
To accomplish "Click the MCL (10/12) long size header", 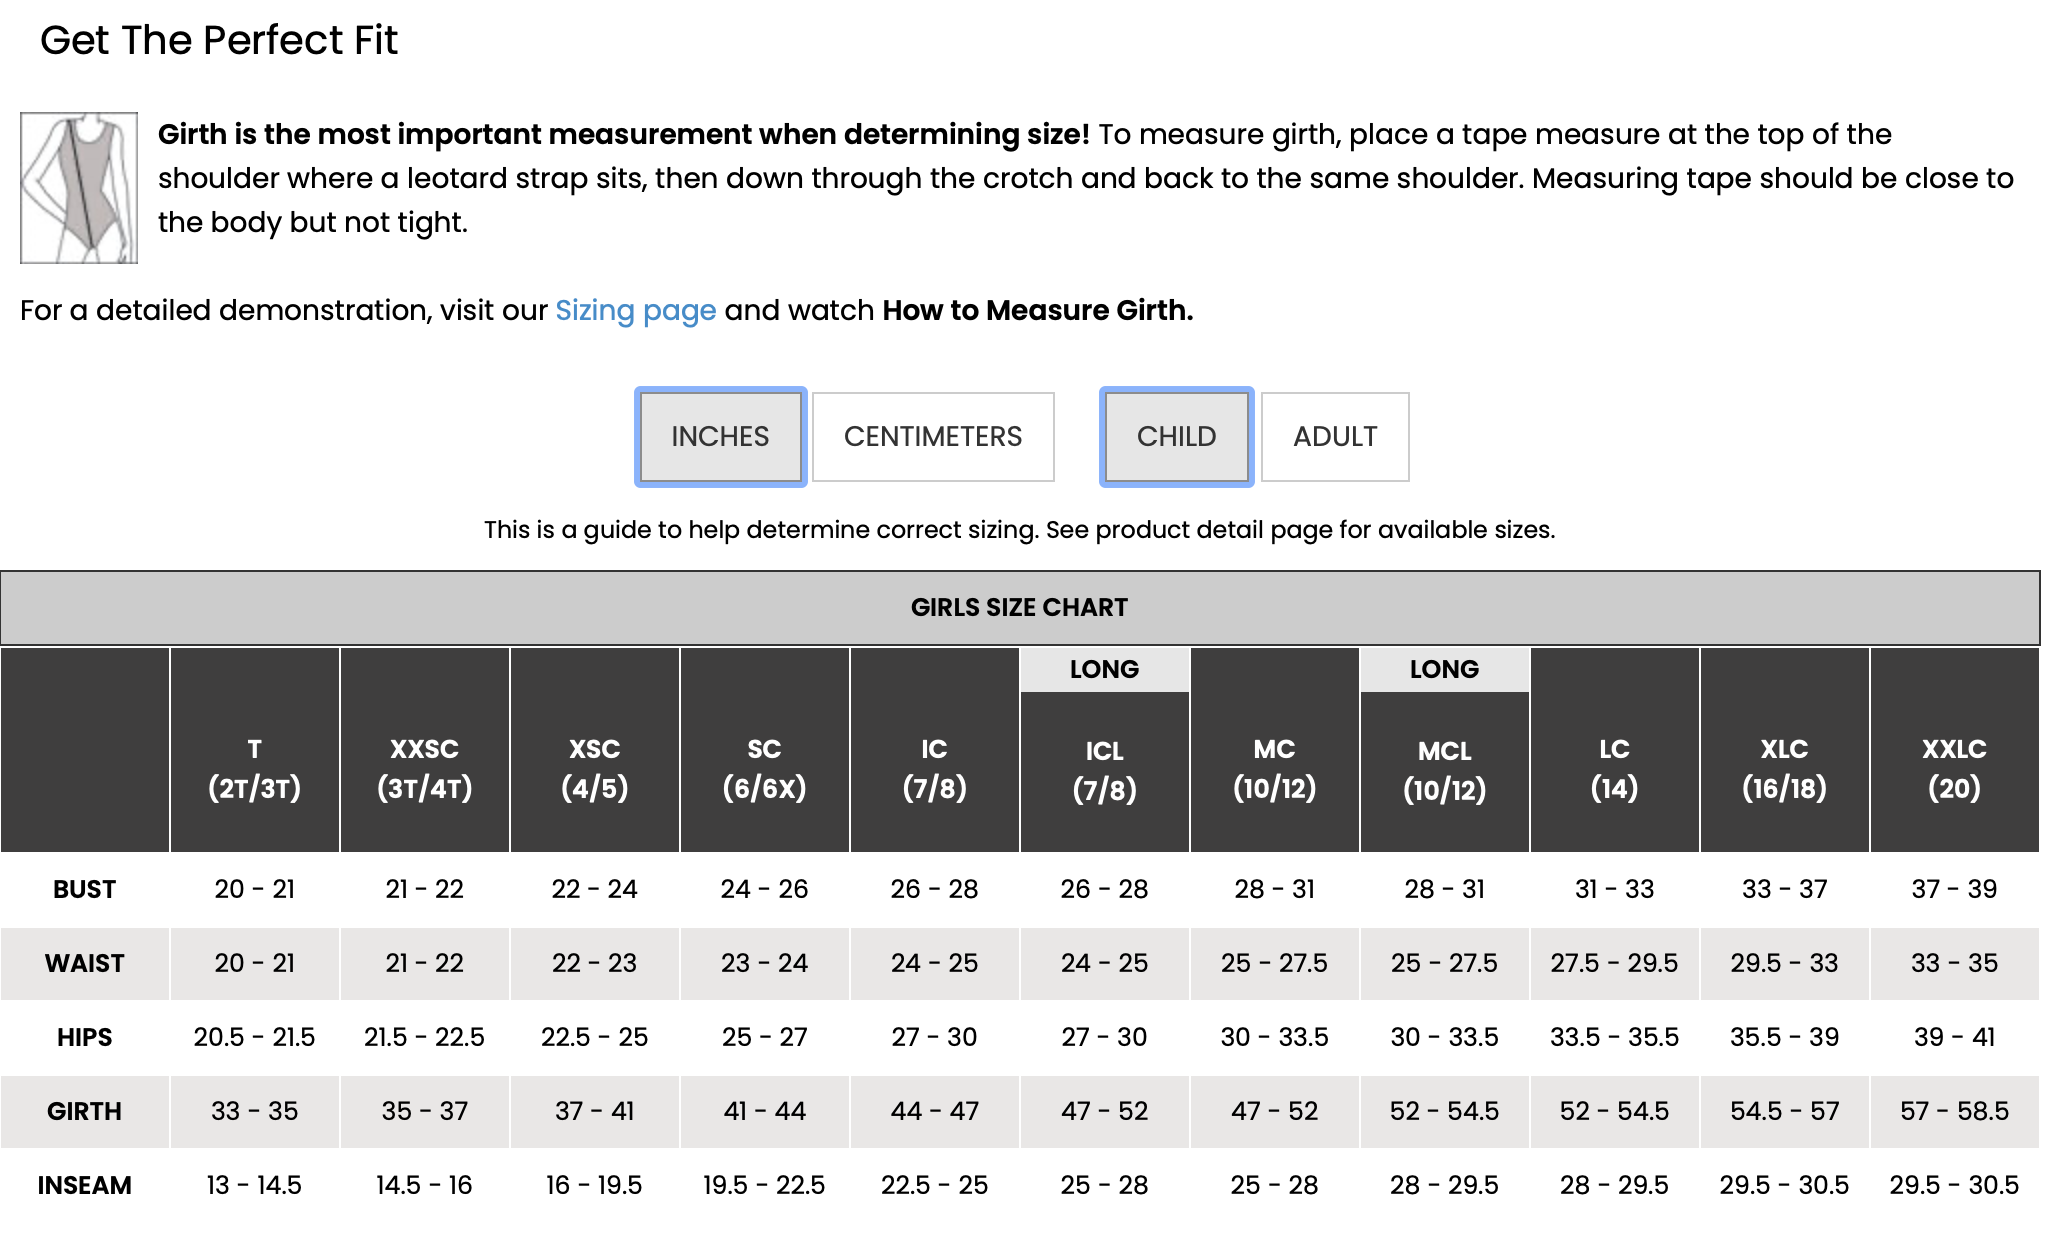I will click(x=1445, y=771).
